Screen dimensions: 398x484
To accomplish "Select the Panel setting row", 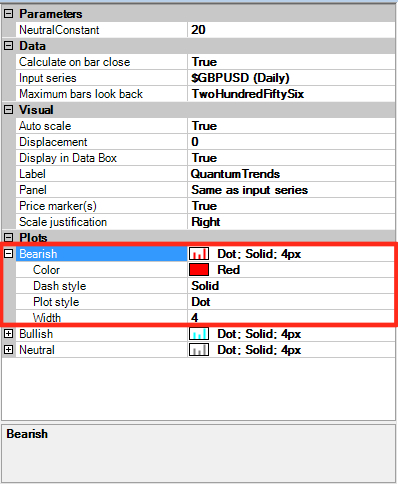I will tap(198, 190).
